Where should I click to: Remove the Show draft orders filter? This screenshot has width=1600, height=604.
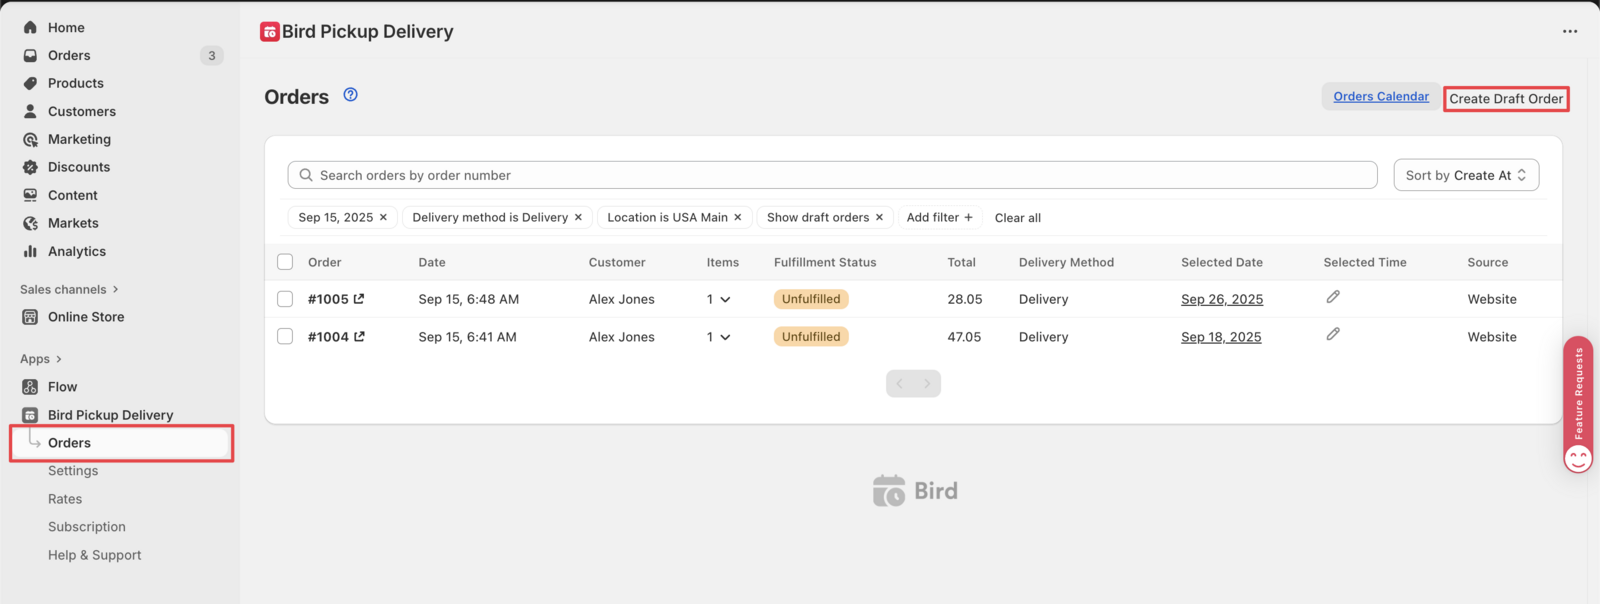(879, 217)
